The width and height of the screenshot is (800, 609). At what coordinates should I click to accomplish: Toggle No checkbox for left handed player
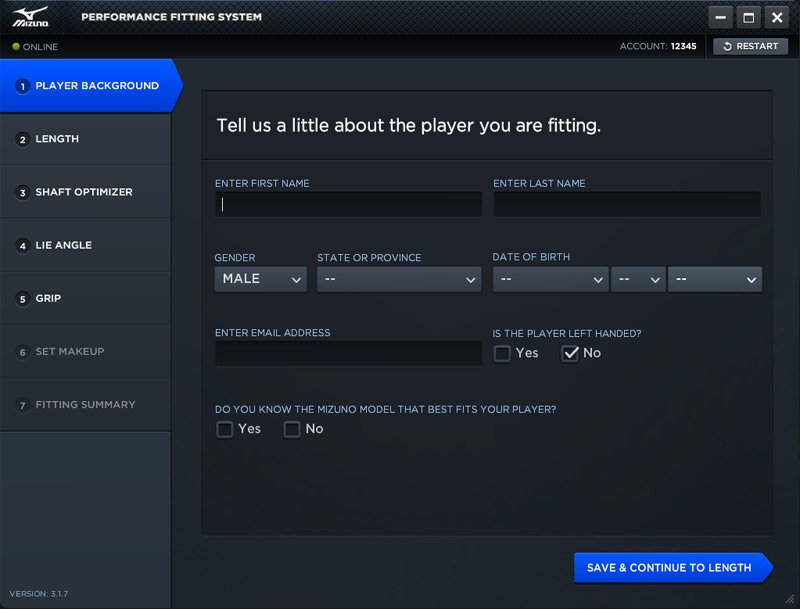[x=570, y=353]
